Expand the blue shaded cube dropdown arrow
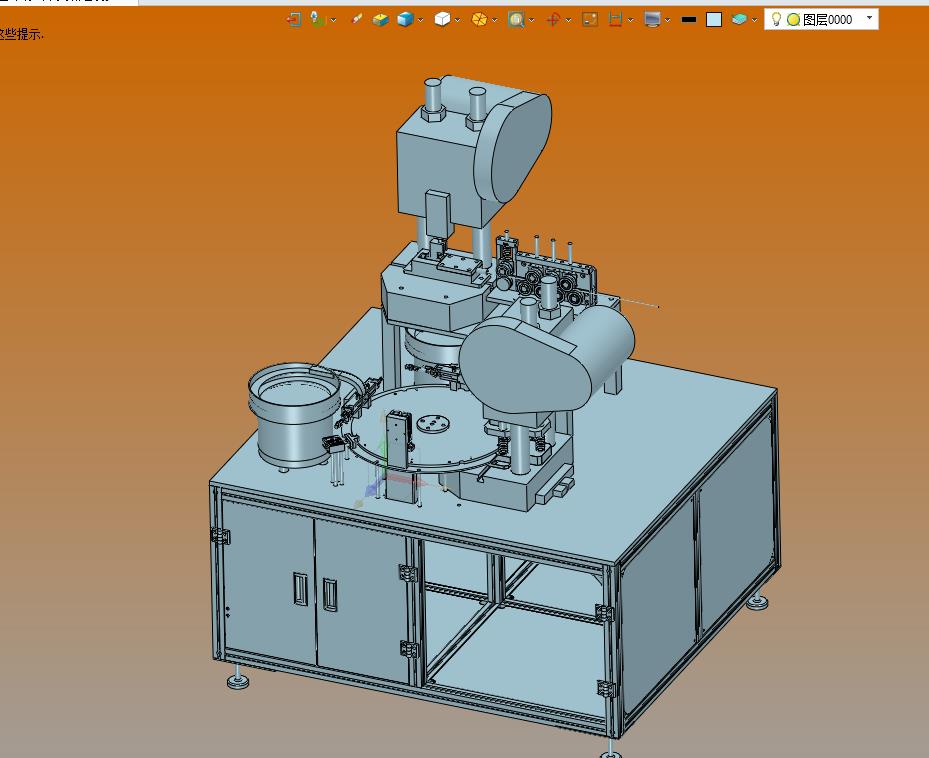929x758 pixels. point(421,20)
